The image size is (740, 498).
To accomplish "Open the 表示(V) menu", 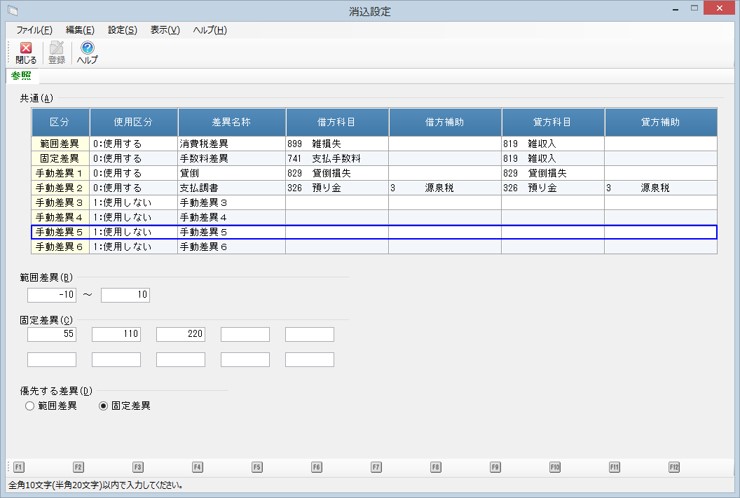I will [x=165, y=30].
